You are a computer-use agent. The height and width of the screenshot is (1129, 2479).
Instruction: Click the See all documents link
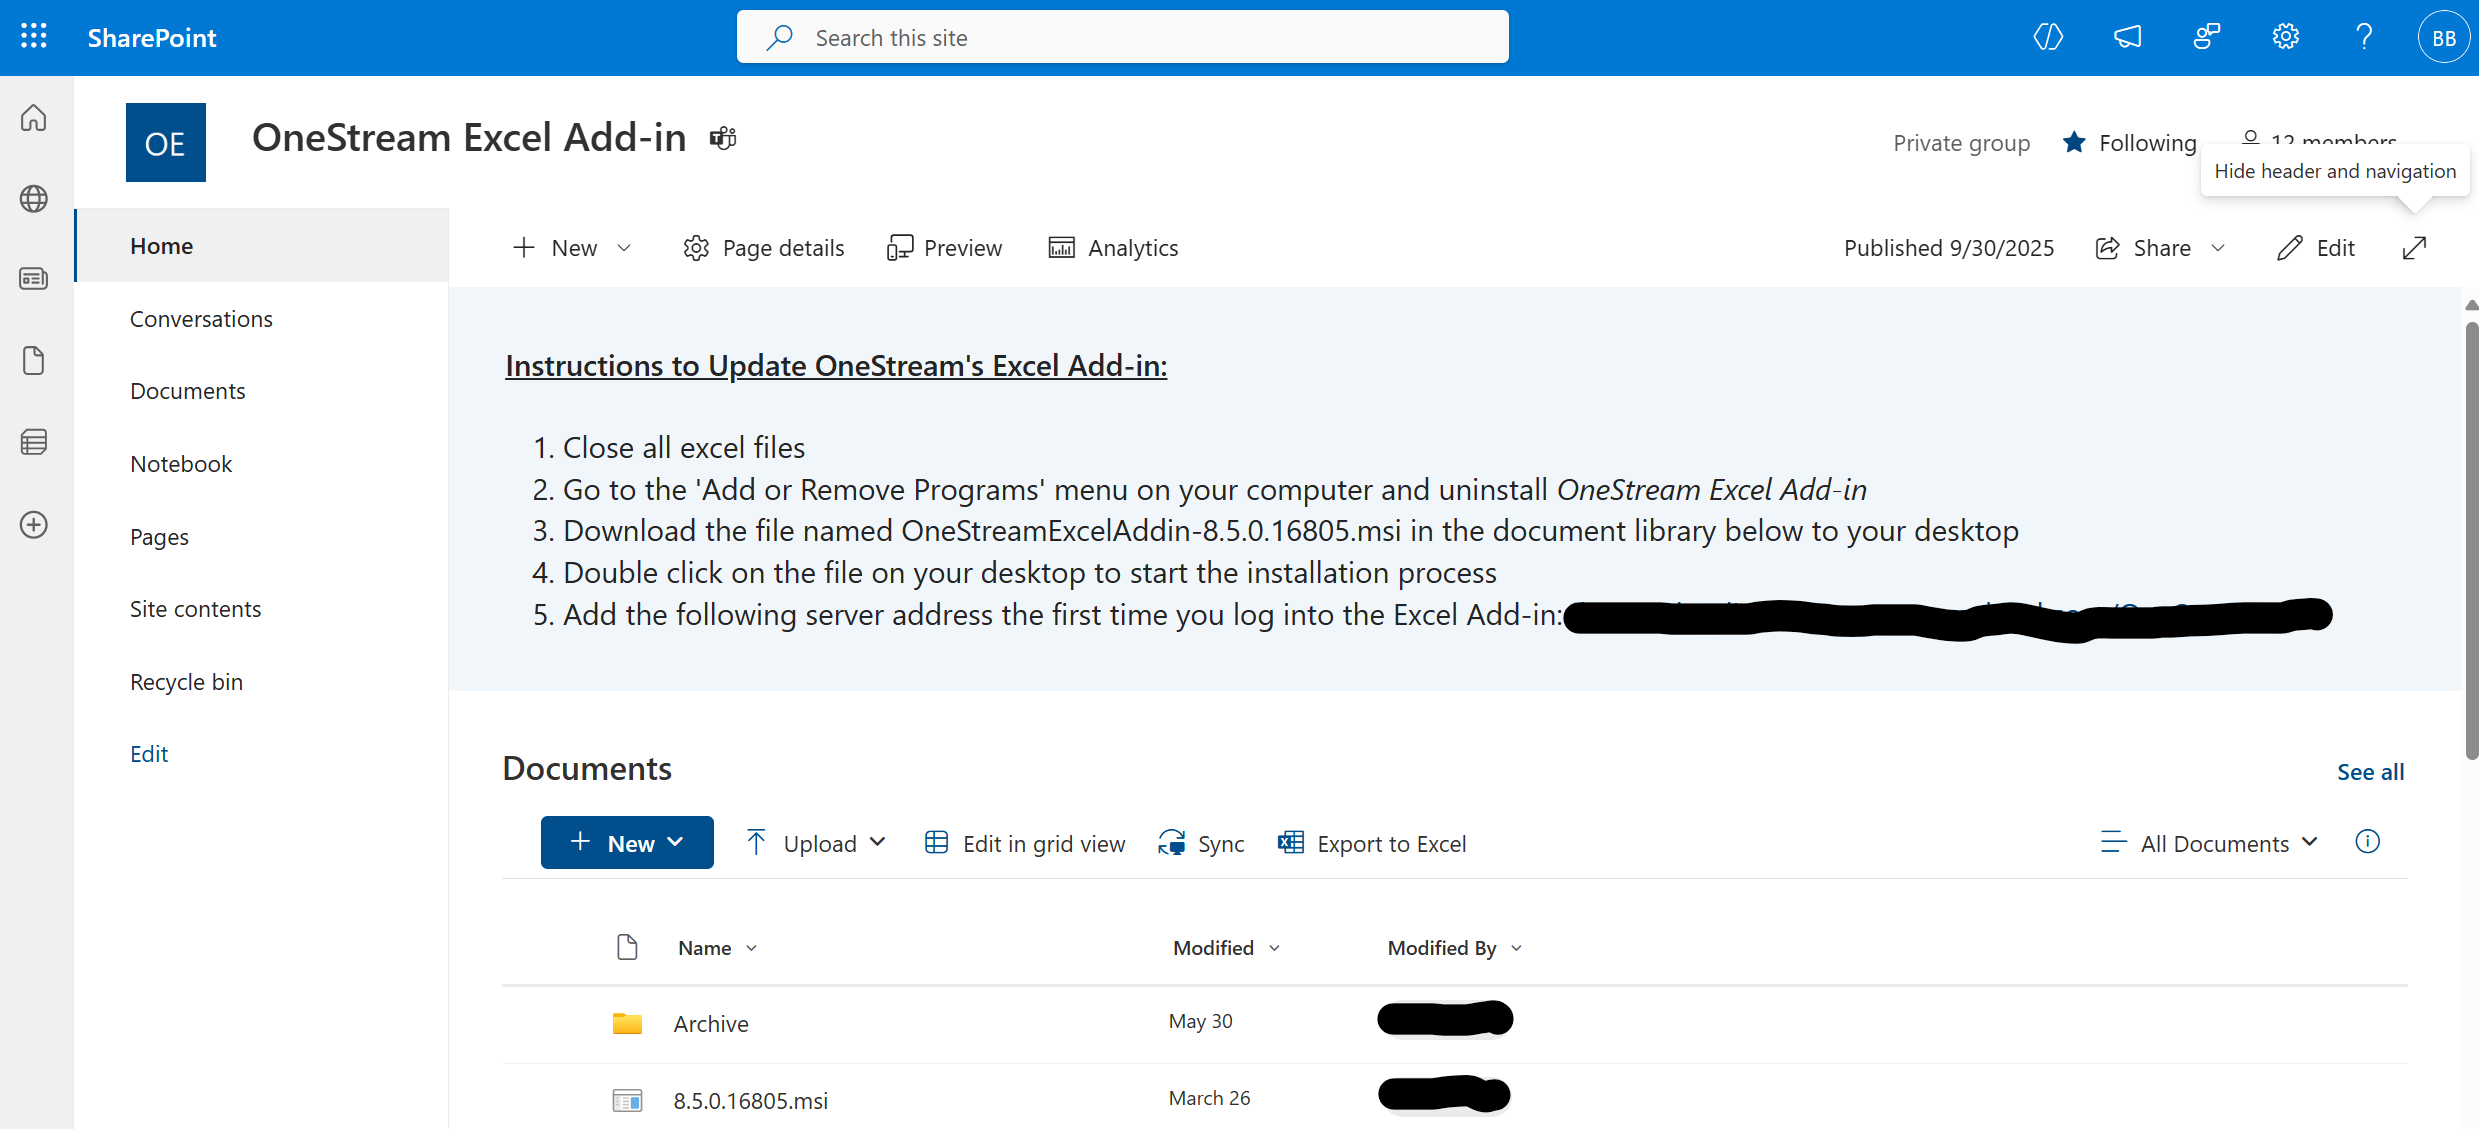2371,771
